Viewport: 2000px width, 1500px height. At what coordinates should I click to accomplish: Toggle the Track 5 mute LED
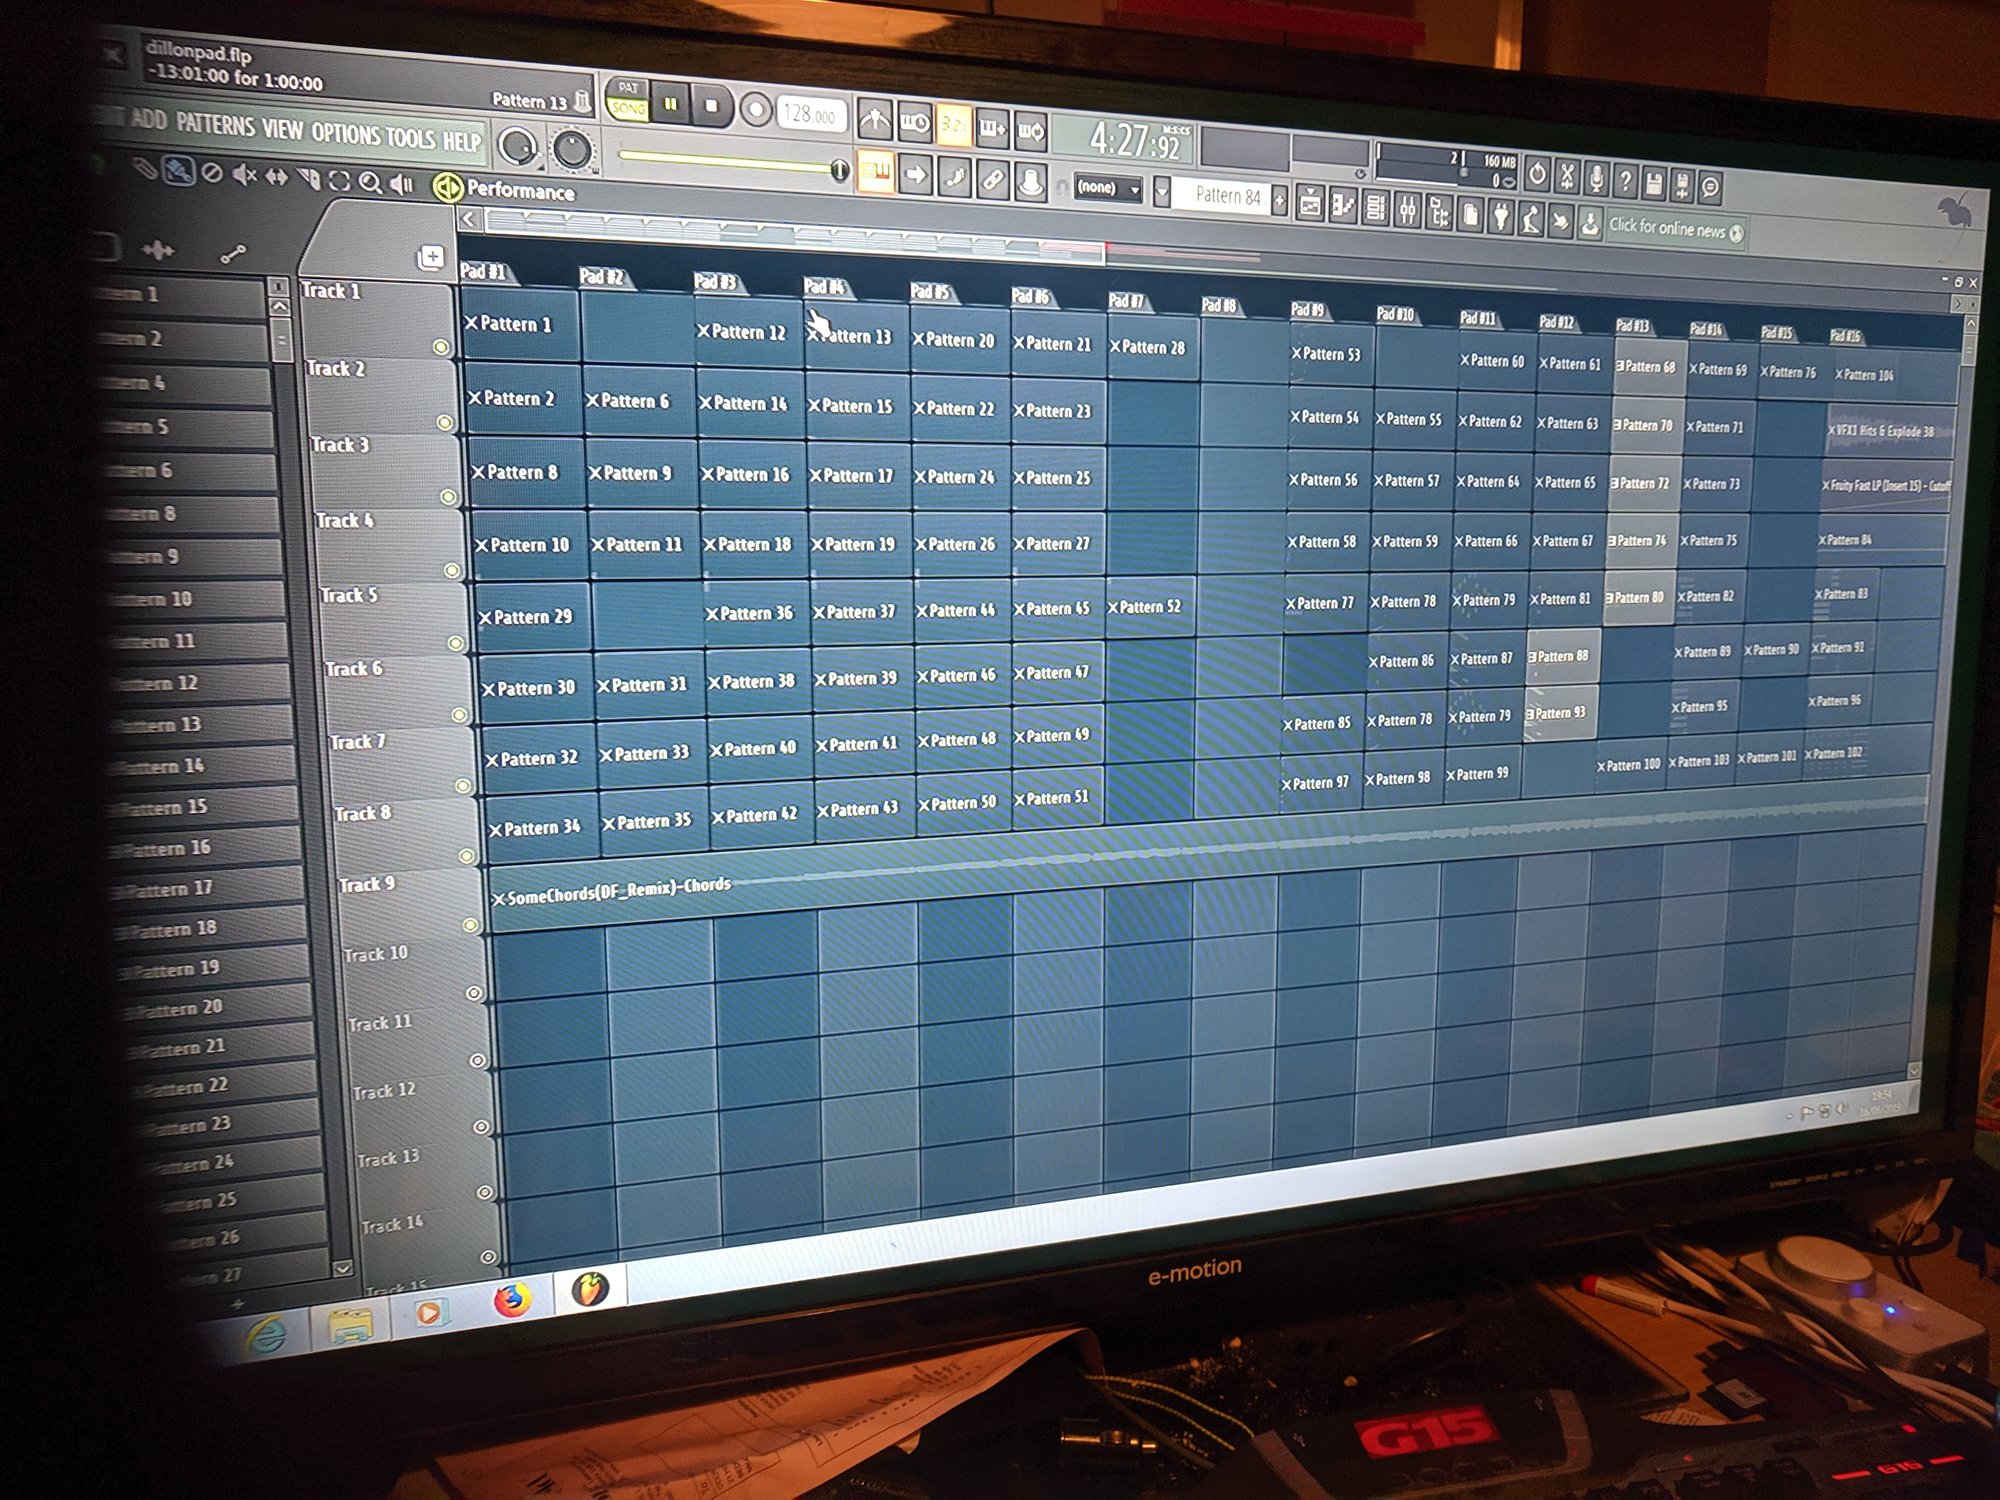[x=455, y=643]
